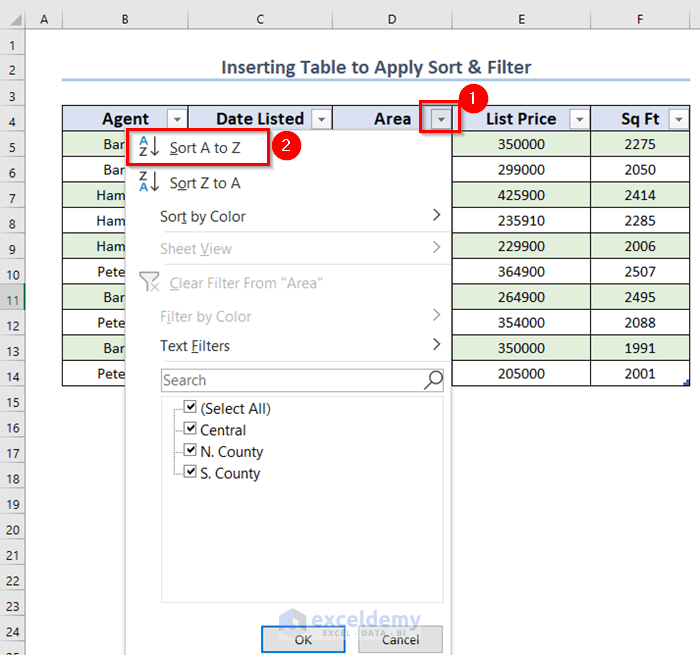Dismiss the menu with Cancel
The height and width of the screenshot is (655, 700).
coord(400,639)
